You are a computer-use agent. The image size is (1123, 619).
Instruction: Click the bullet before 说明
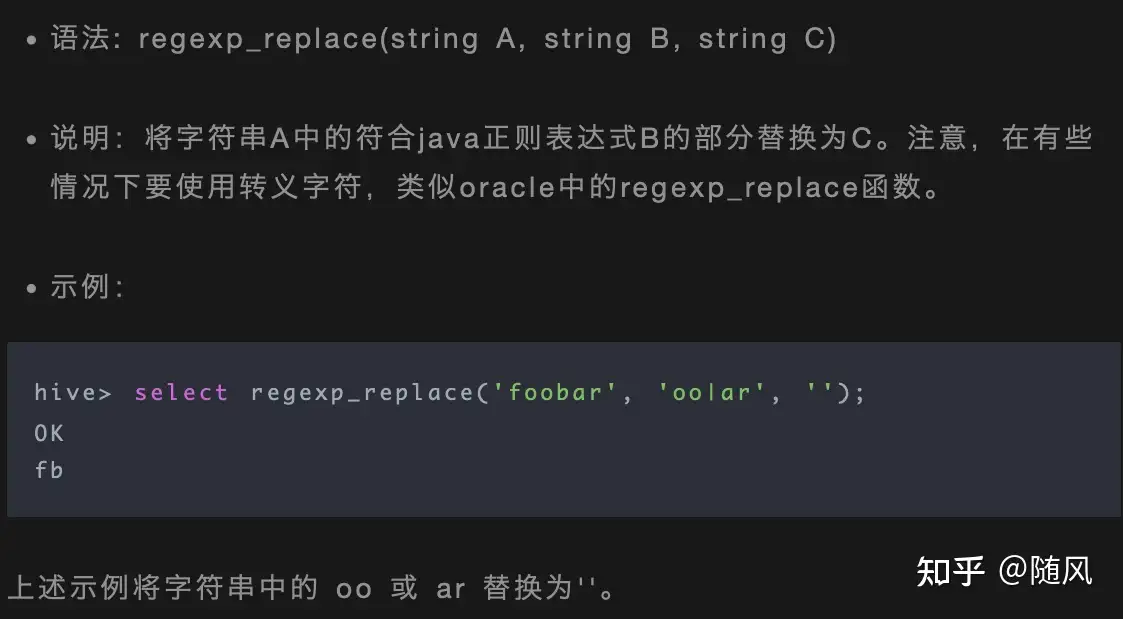(x=32, y=140)
